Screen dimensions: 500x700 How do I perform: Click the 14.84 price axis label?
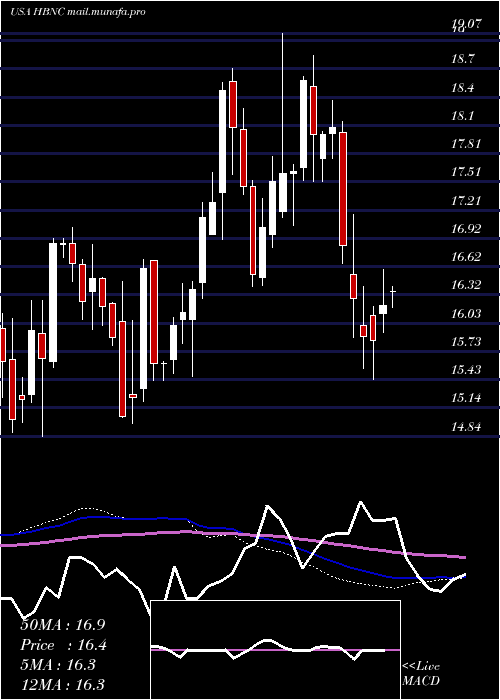pyautogui.click(x=465, y=426)
